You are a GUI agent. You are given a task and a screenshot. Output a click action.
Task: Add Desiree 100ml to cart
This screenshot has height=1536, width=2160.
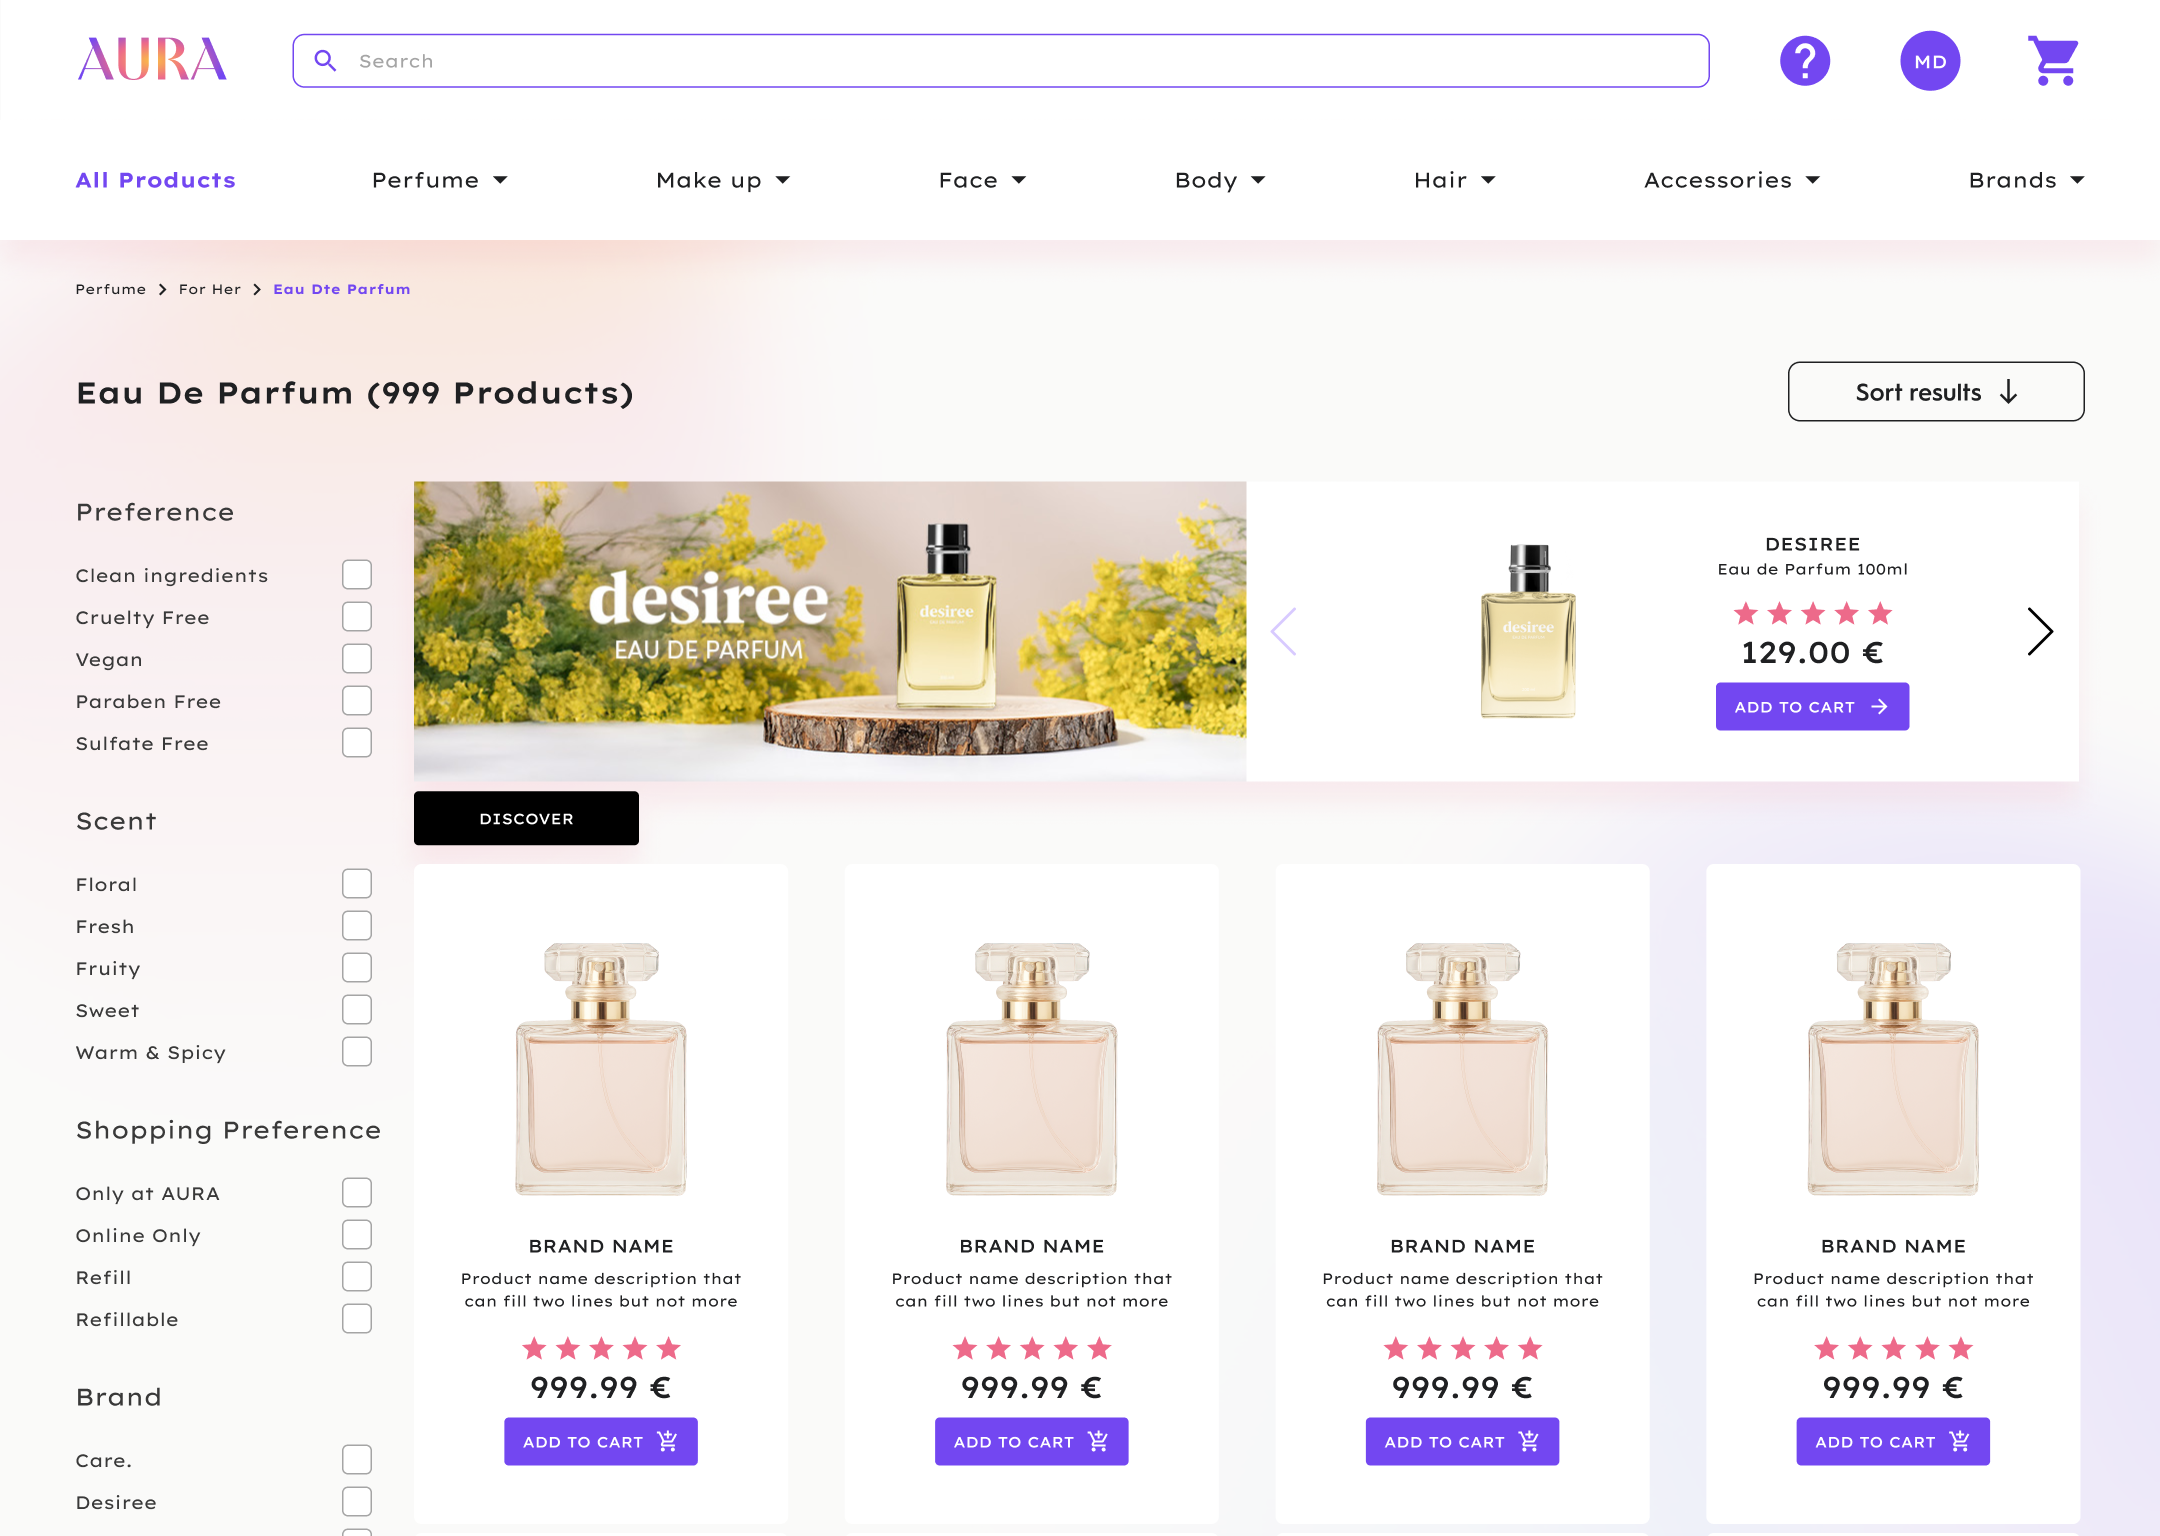click(x=1811, y=707)
